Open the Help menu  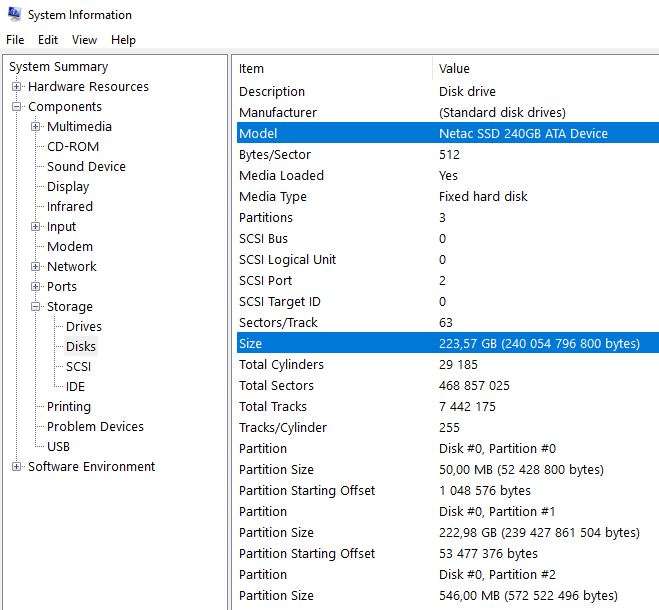click(124, 40)
